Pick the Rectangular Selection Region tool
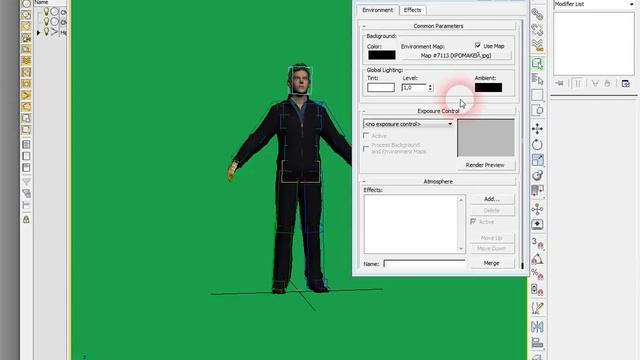 pos(537,95)
